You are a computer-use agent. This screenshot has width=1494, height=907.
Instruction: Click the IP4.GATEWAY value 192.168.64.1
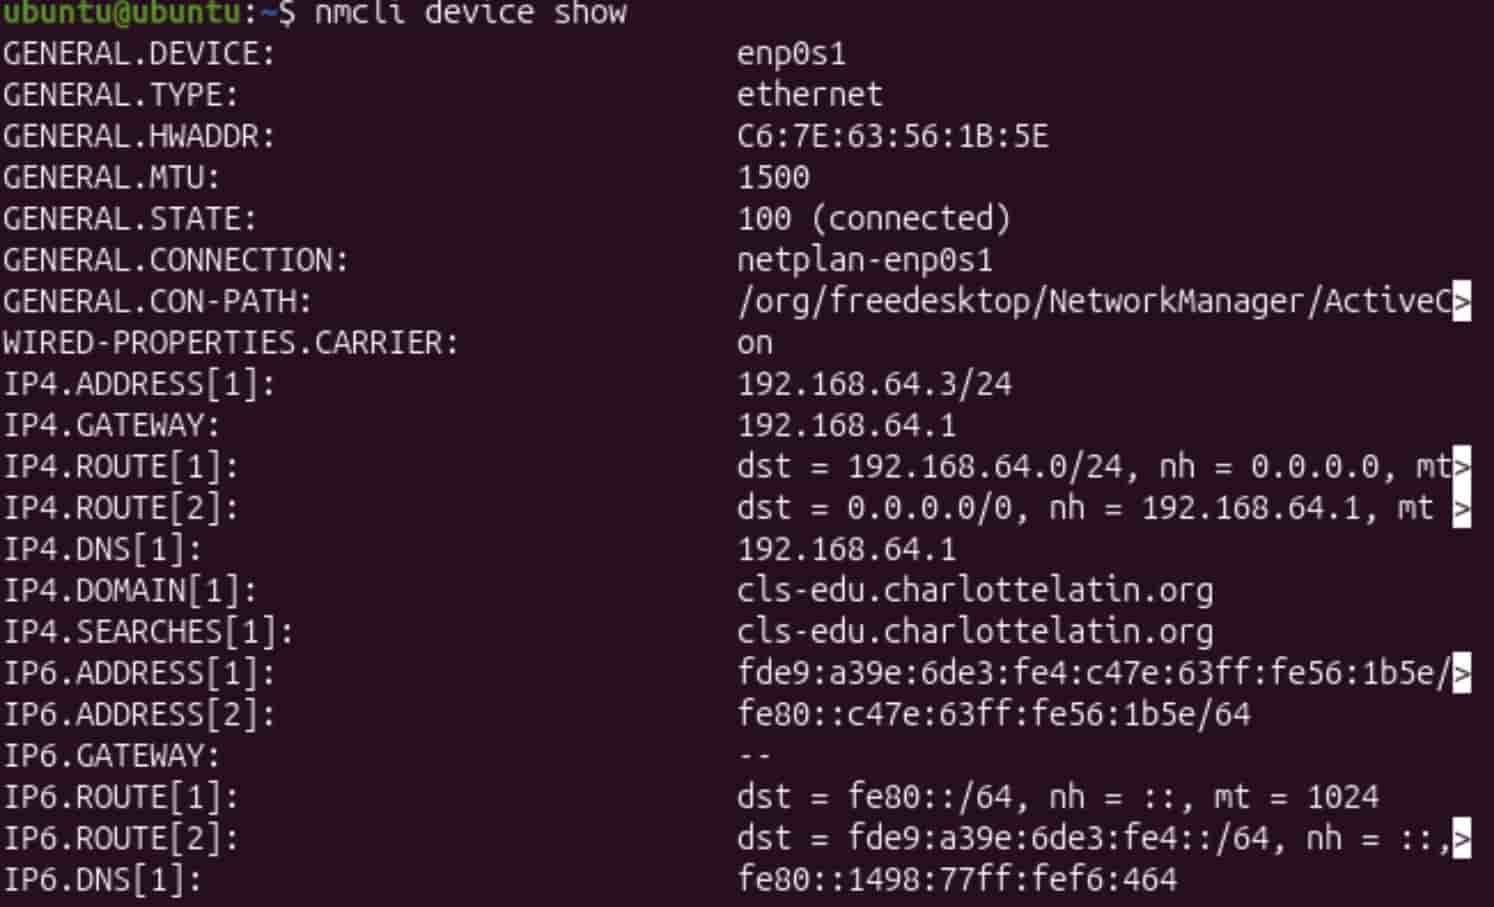[x=846, y=426]
